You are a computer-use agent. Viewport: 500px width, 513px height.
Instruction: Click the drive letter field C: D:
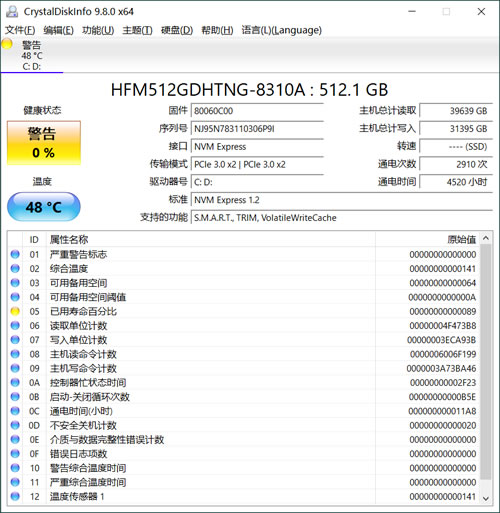pos(257,182)
